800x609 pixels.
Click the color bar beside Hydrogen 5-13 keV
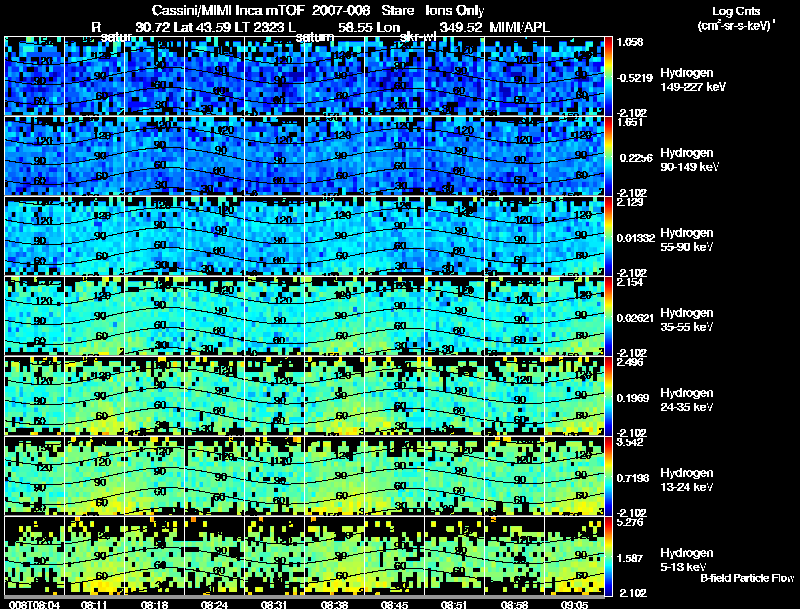(x=608, y=556)
